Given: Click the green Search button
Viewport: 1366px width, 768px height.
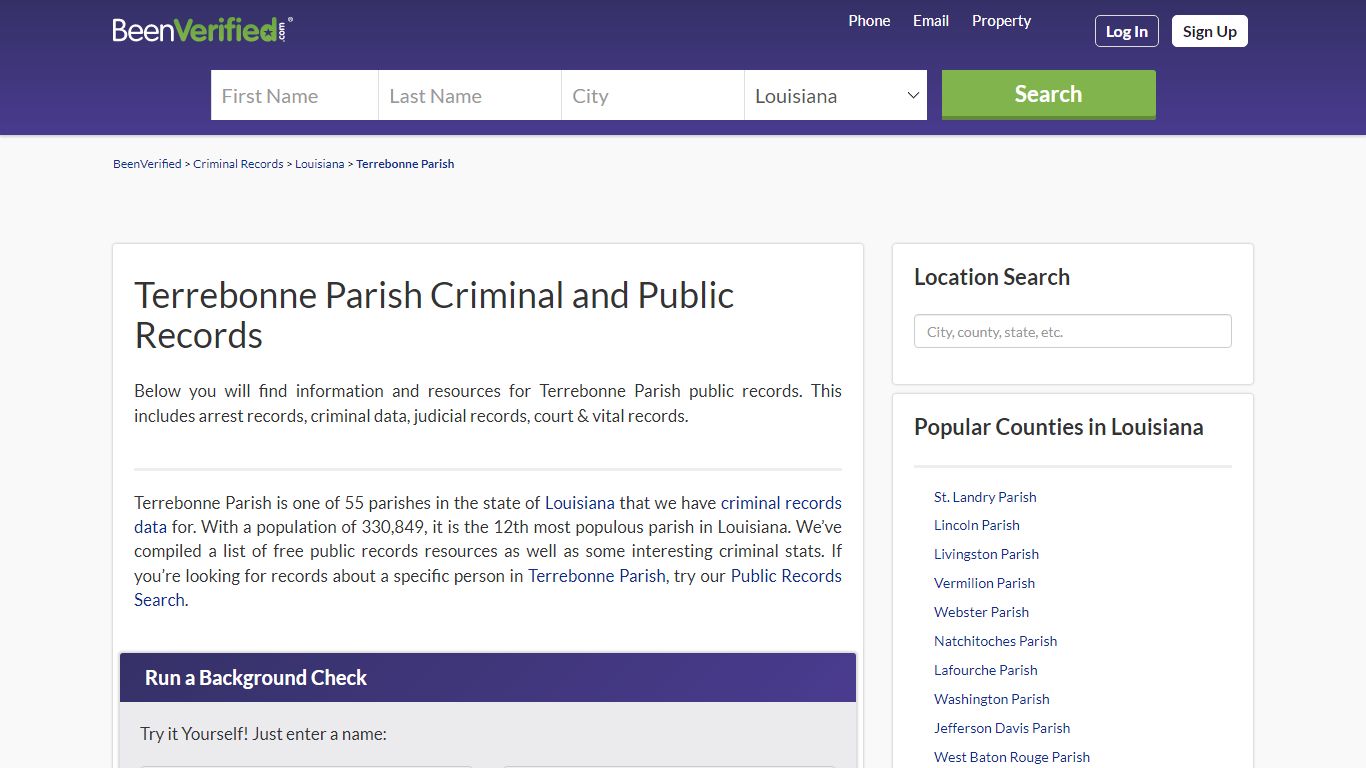Looking at the screenshot, I should tap(1049, 94).
